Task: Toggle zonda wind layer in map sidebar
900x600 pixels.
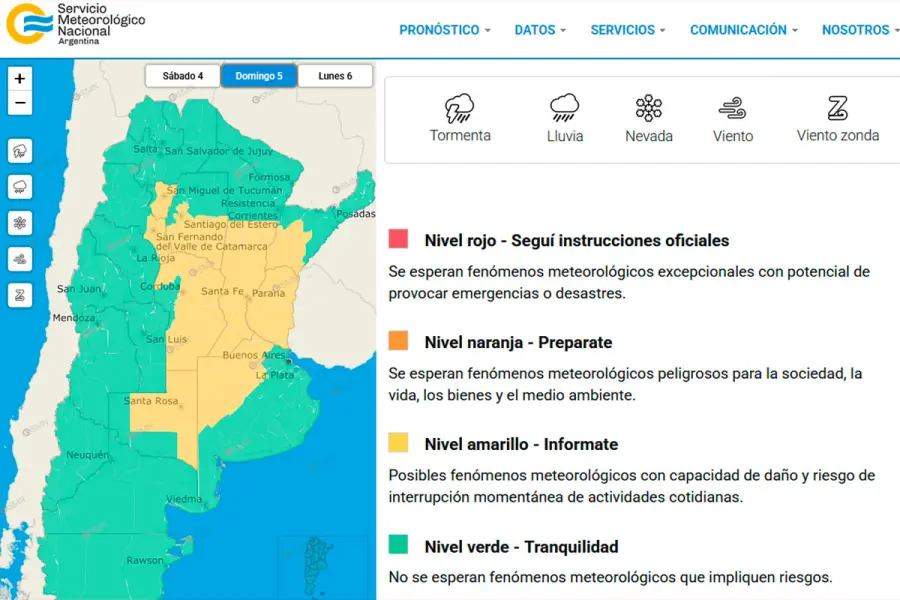Action: (x=20, y=295)
